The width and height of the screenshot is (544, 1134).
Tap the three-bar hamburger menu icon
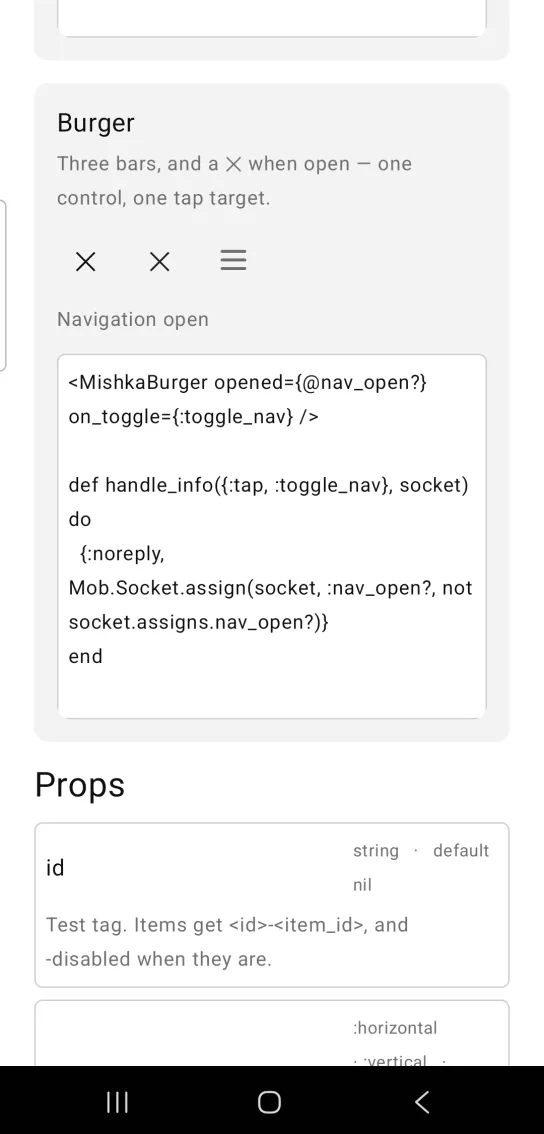233,260
